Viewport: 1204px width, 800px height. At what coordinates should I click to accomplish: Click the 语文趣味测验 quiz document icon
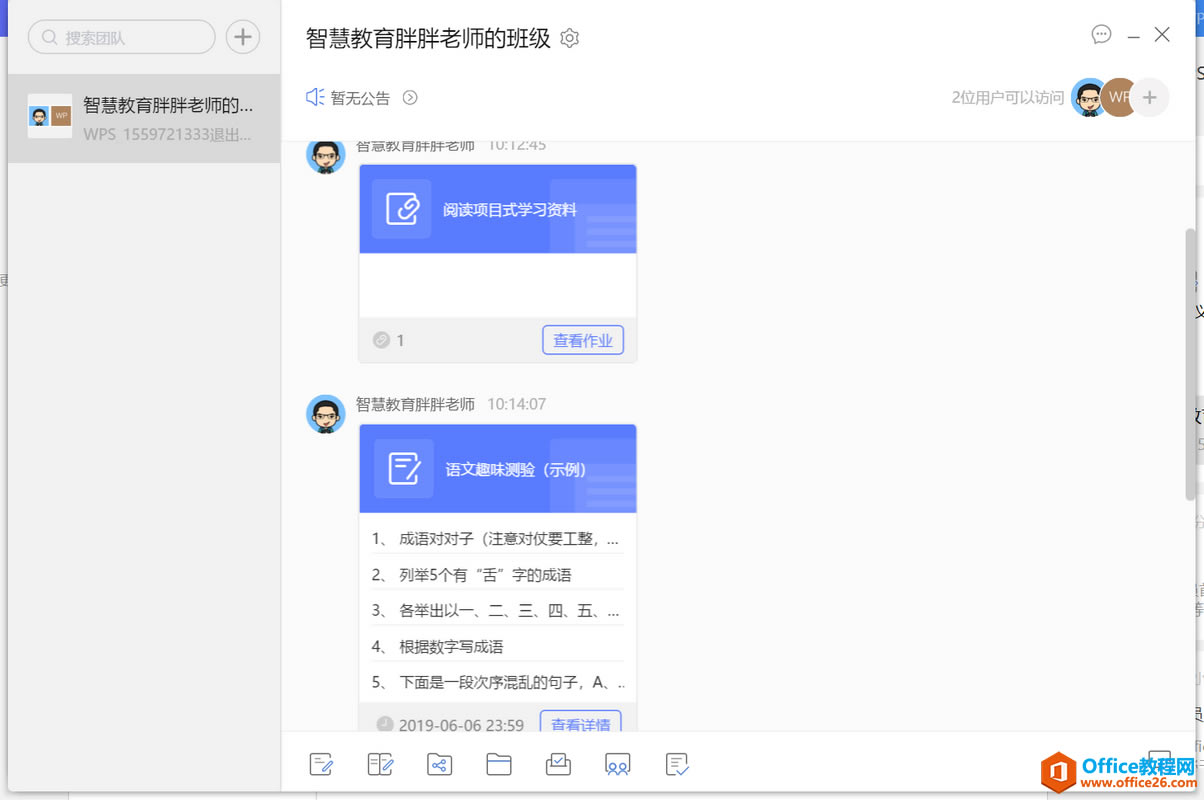click(404, 469)
